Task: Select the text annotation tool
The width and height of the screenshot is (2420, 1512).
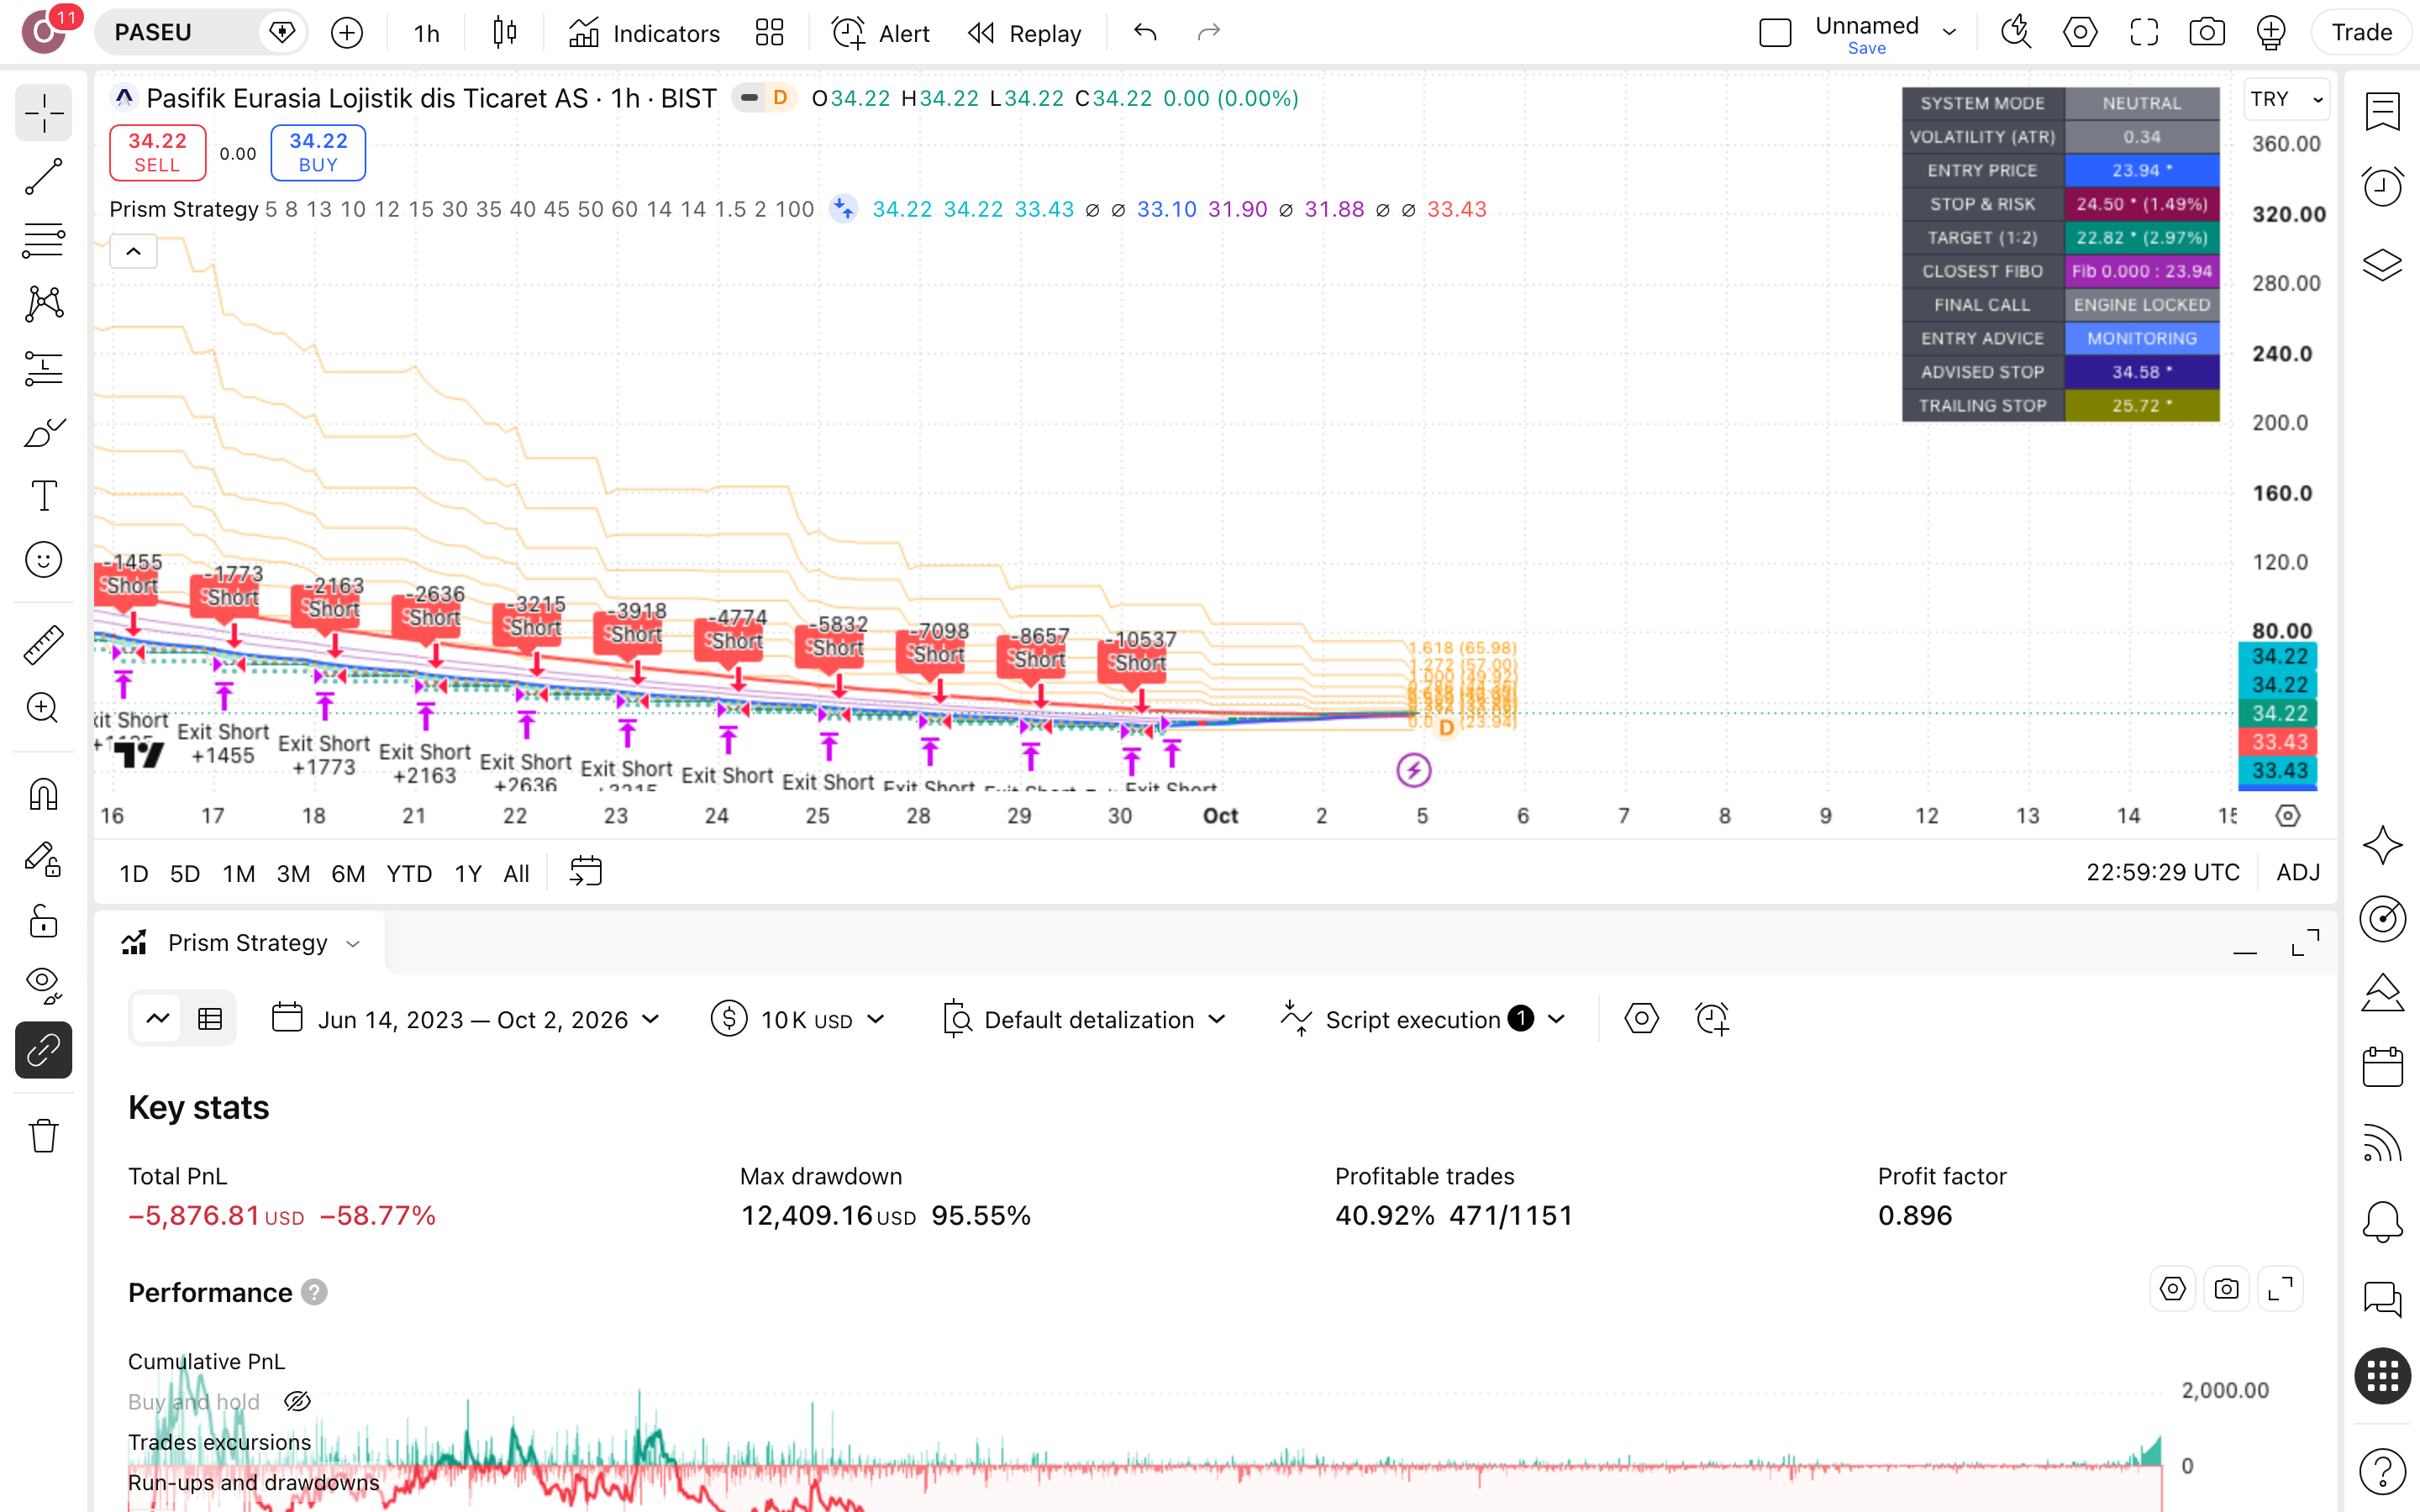Action: 43,496
